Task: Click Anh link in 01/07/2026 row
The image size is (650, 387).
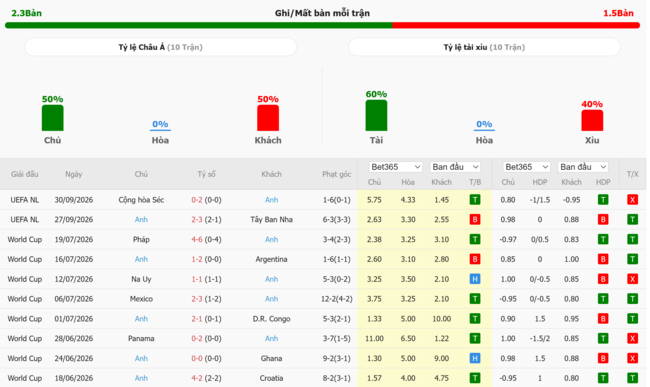Action: coord(141,319)
